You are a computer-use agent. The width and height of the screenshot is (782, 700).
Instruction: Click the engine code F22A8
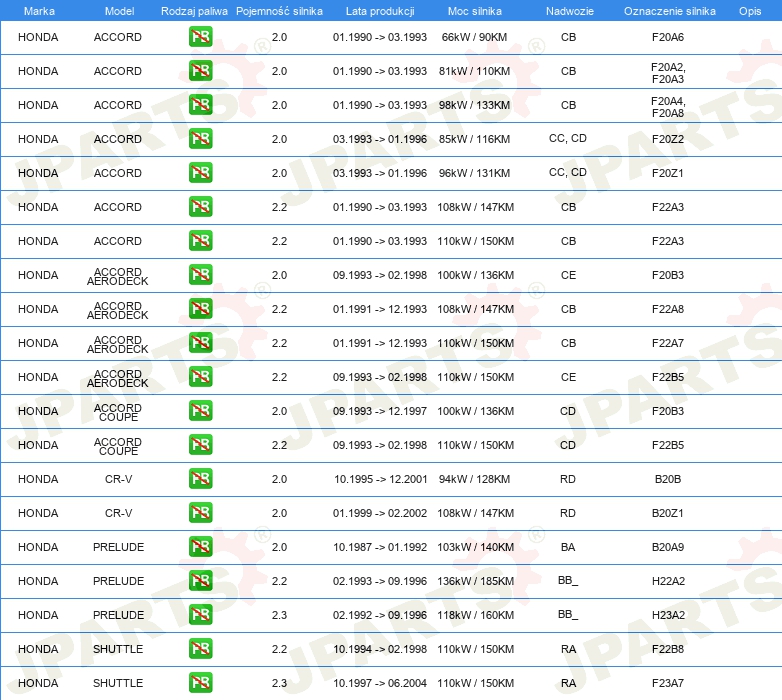[668, 309]
